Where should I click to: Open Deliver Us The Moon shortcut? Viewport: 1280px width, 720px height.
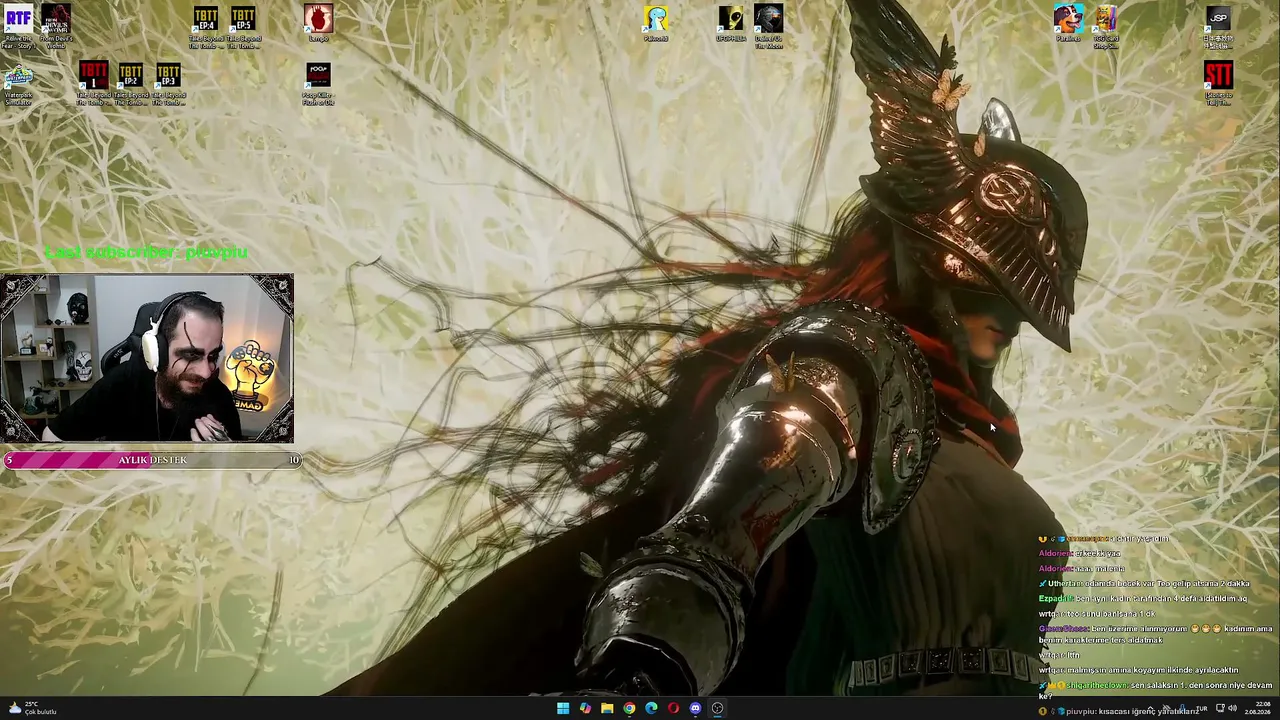point(768,26)
